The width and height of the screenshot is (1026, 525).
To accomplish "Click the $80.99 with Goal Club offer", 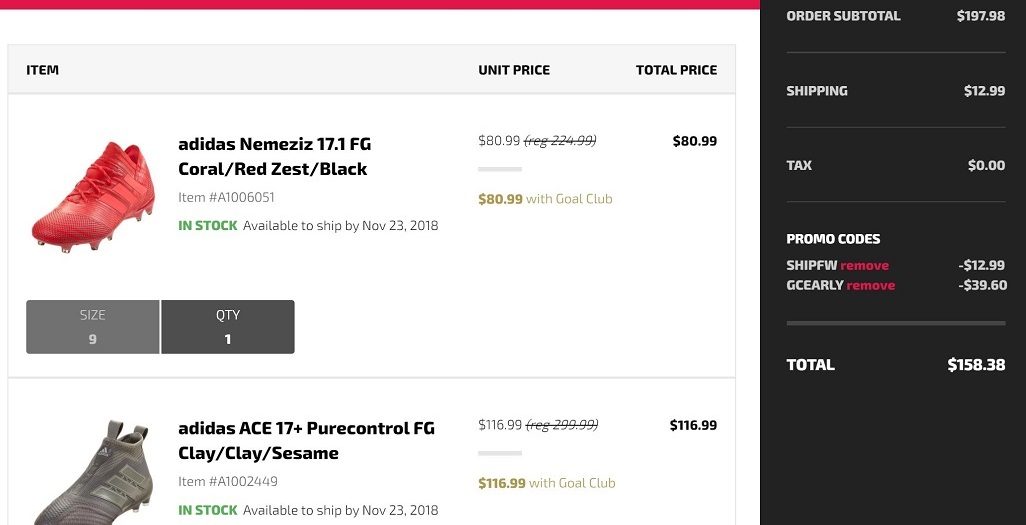I will (x=545, y=199).
